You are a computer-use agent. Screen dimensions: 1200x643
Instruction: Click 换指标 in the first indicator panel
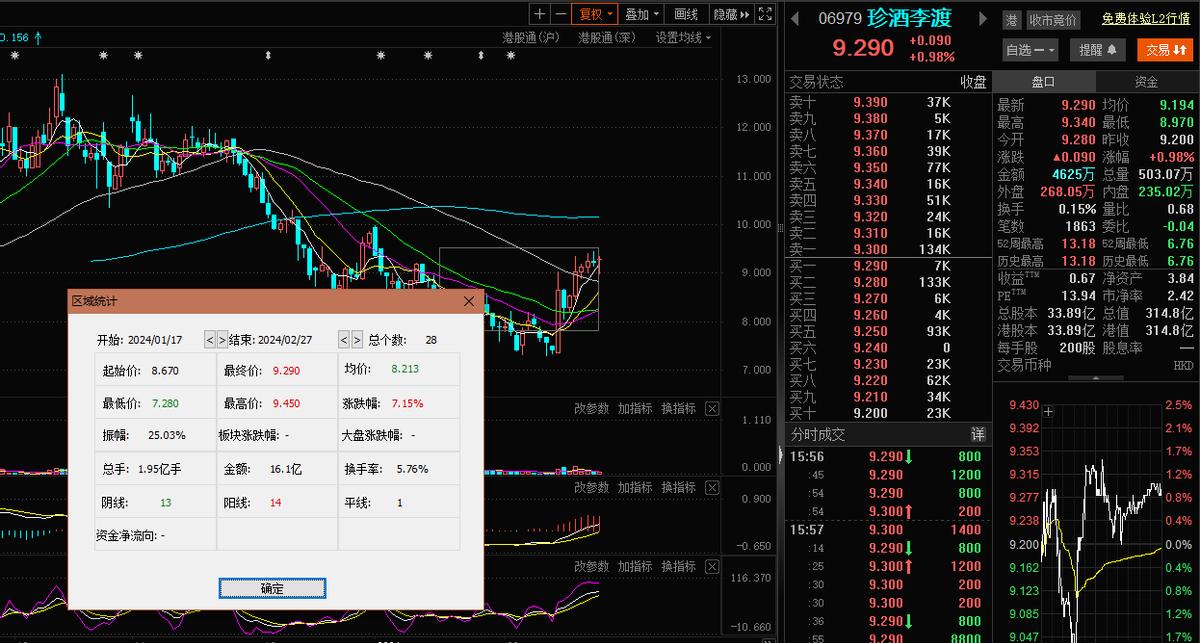[679, 408]
